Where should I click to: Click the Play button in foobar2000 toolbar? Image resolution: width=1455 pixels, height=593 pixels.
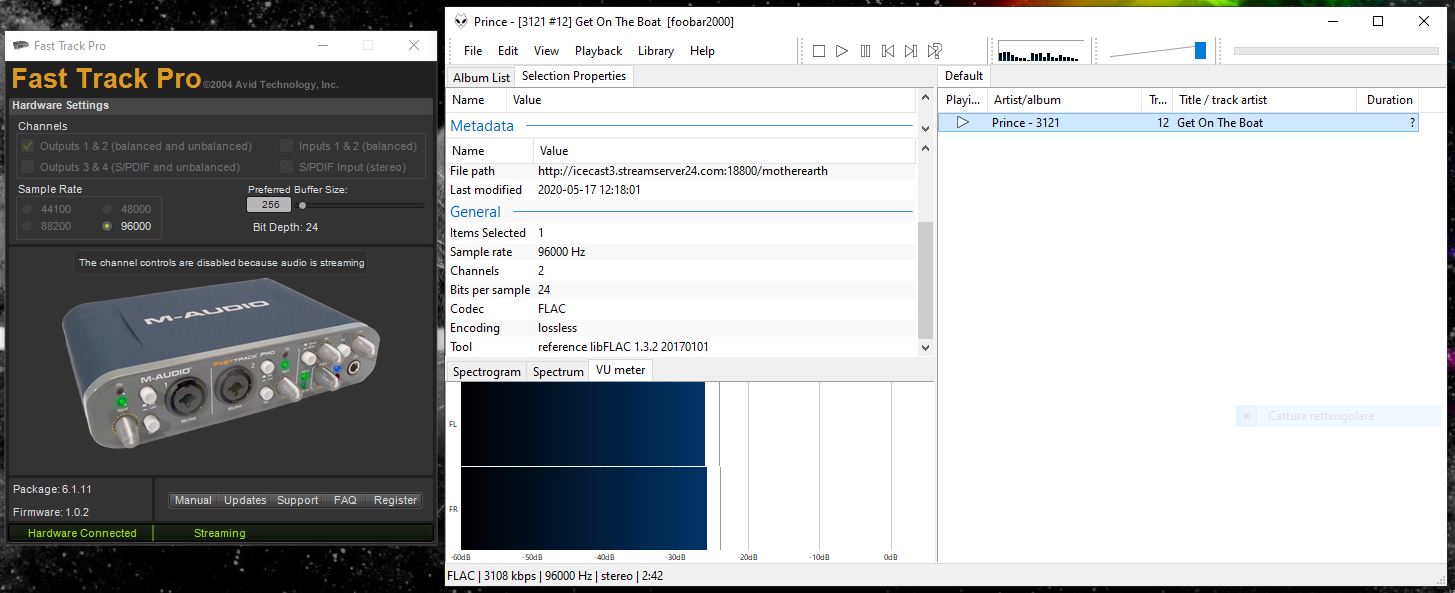(x=842, y=51)
